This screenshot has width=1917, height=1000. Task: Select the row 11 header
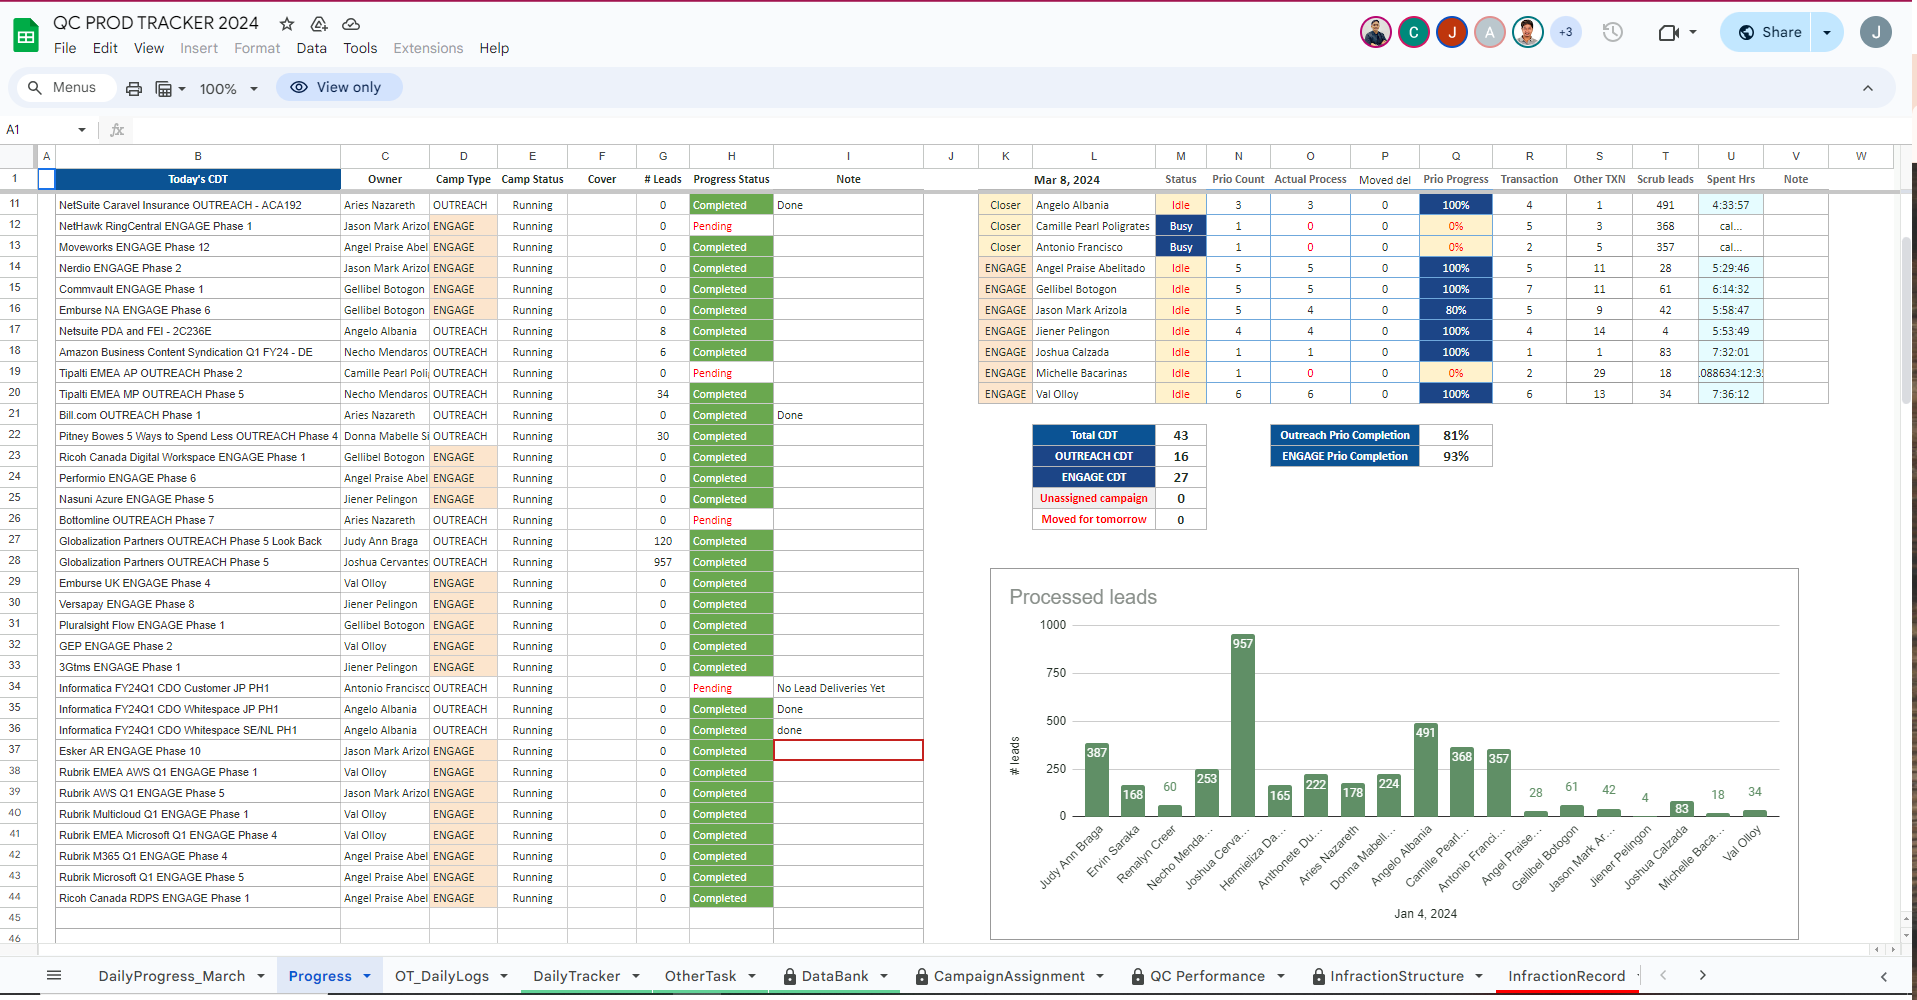(x=15, y=204)
